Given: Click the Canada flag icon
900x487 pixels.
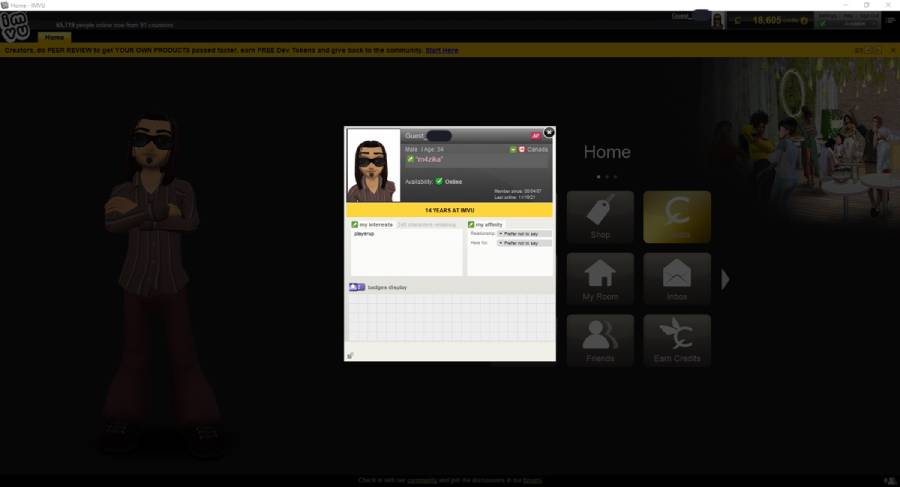Looking at the screenshot, I should (x=522, y=149).
